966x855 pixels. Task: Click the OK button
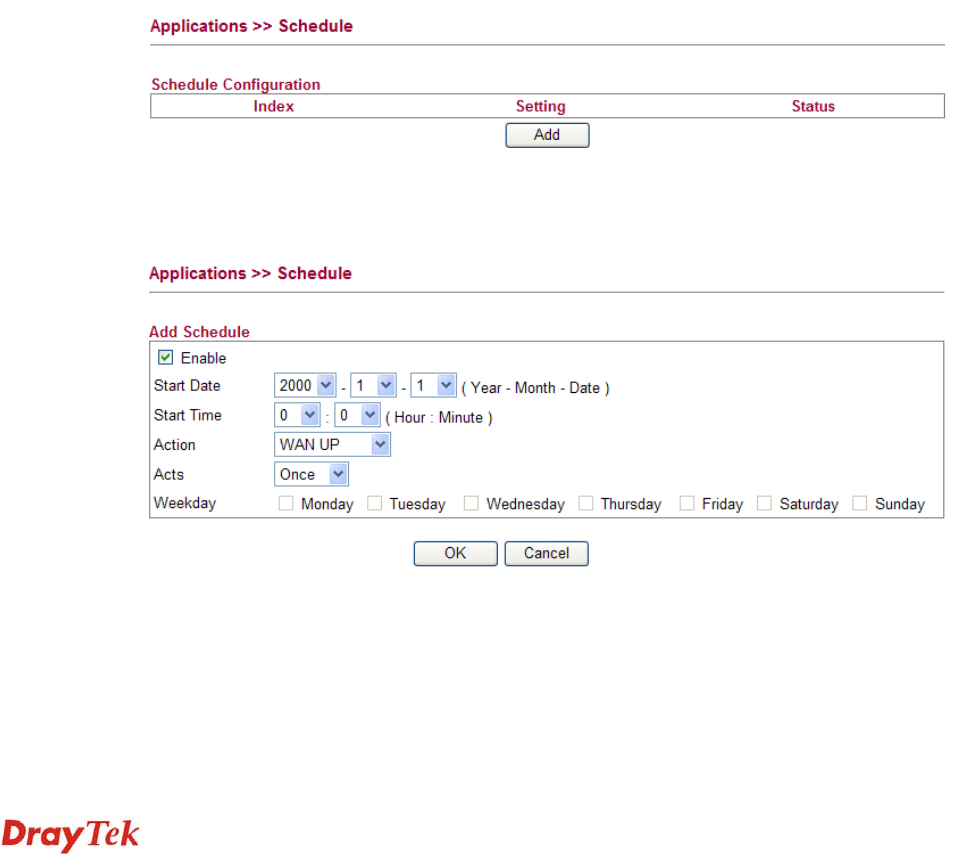click(x=455, y=553)
